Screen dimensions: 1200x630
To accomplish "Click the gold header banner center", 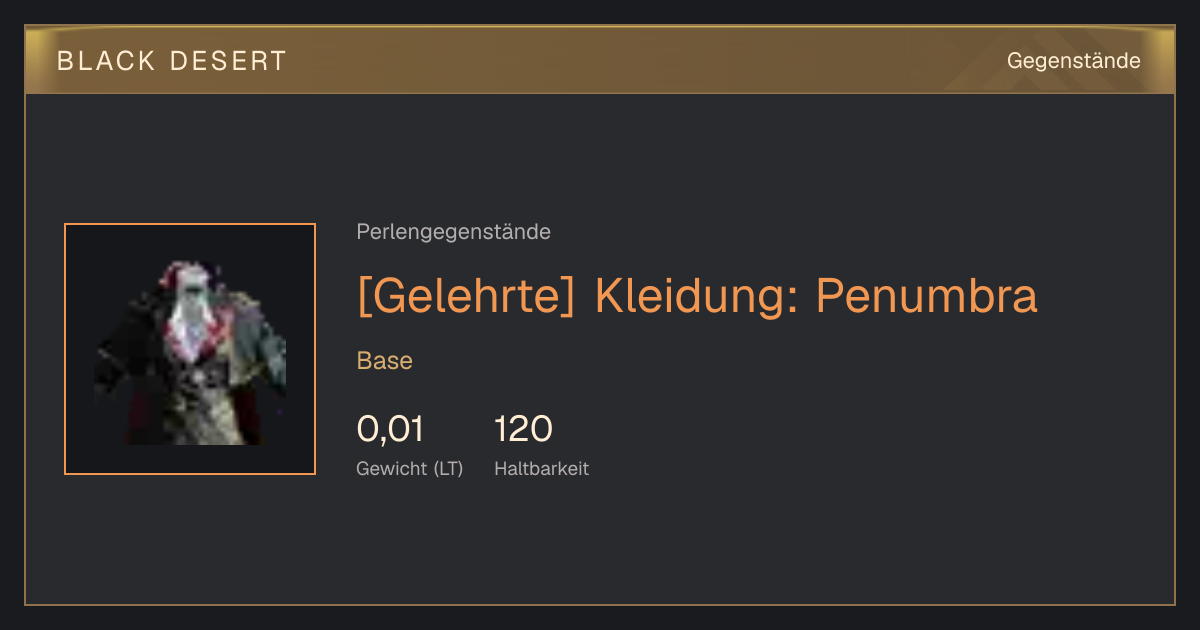I will pyautogui.click(x=600, y=60).
